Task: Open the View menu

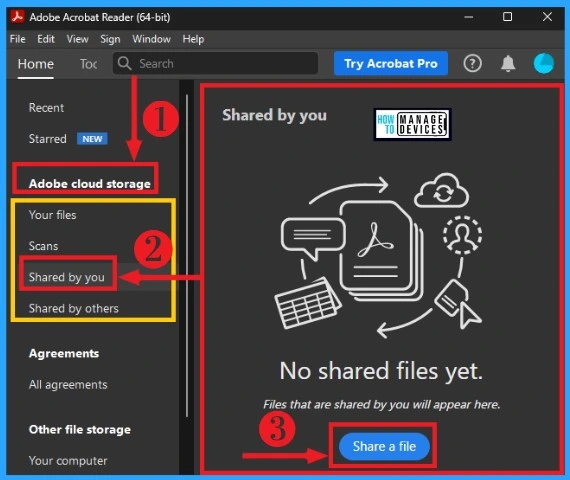Action: 77,39
